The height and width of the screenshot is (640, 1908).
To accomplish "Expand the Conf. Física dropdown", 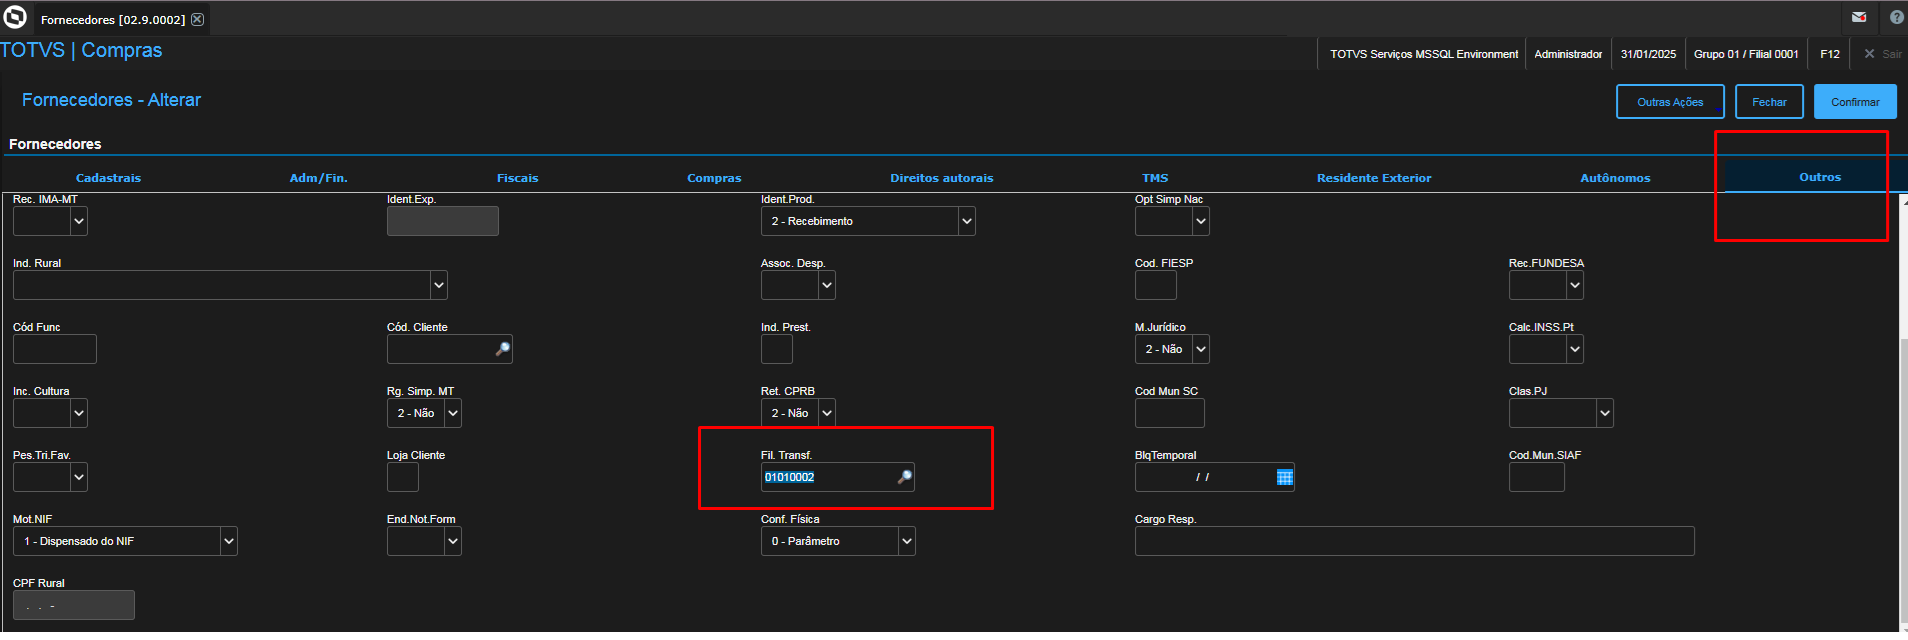I will [906, 541].
